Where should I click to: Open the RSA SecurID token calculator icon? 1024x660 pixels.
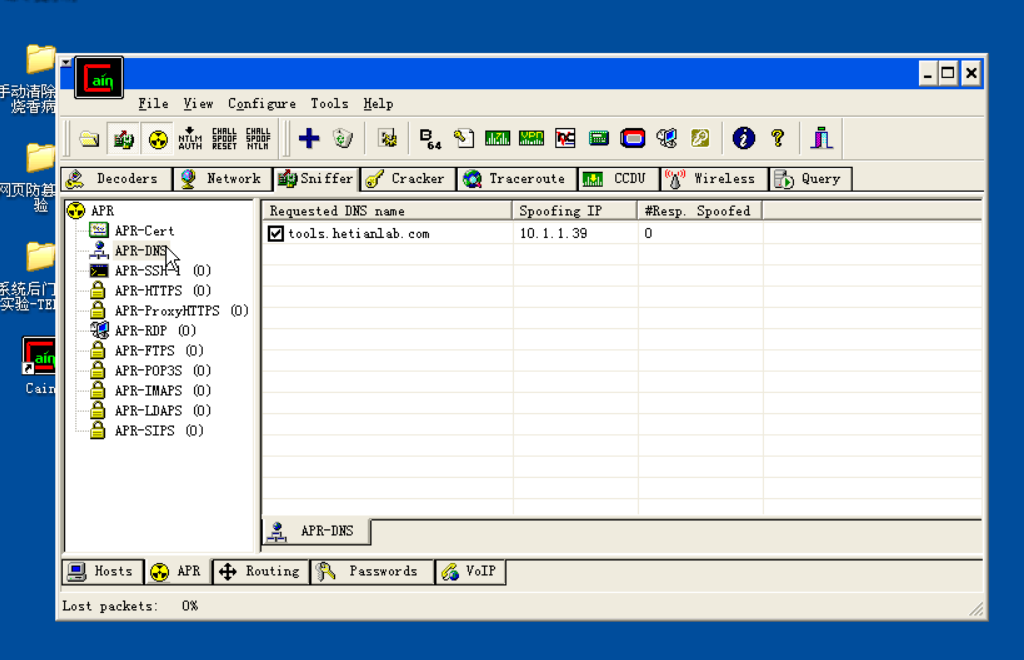click(632, 138)
